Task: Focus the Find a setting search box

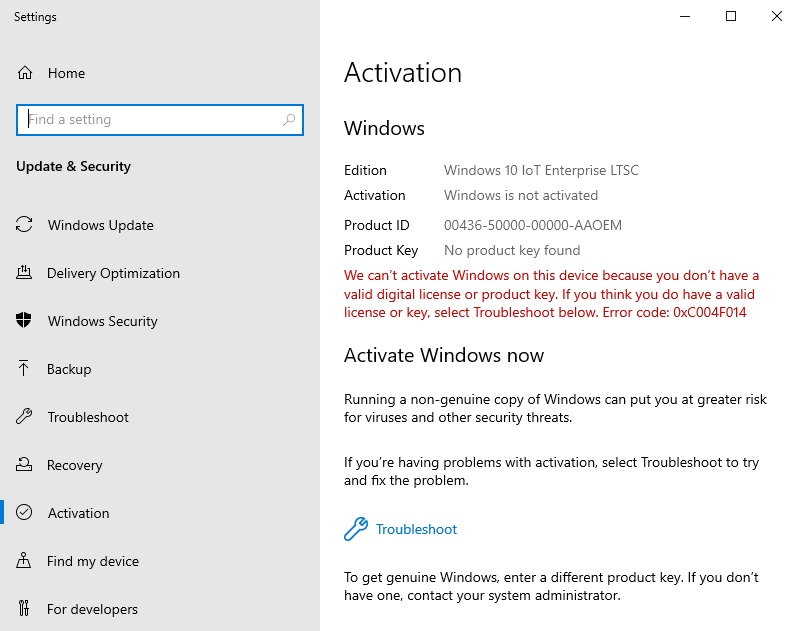Action: [x=150, y=120]
